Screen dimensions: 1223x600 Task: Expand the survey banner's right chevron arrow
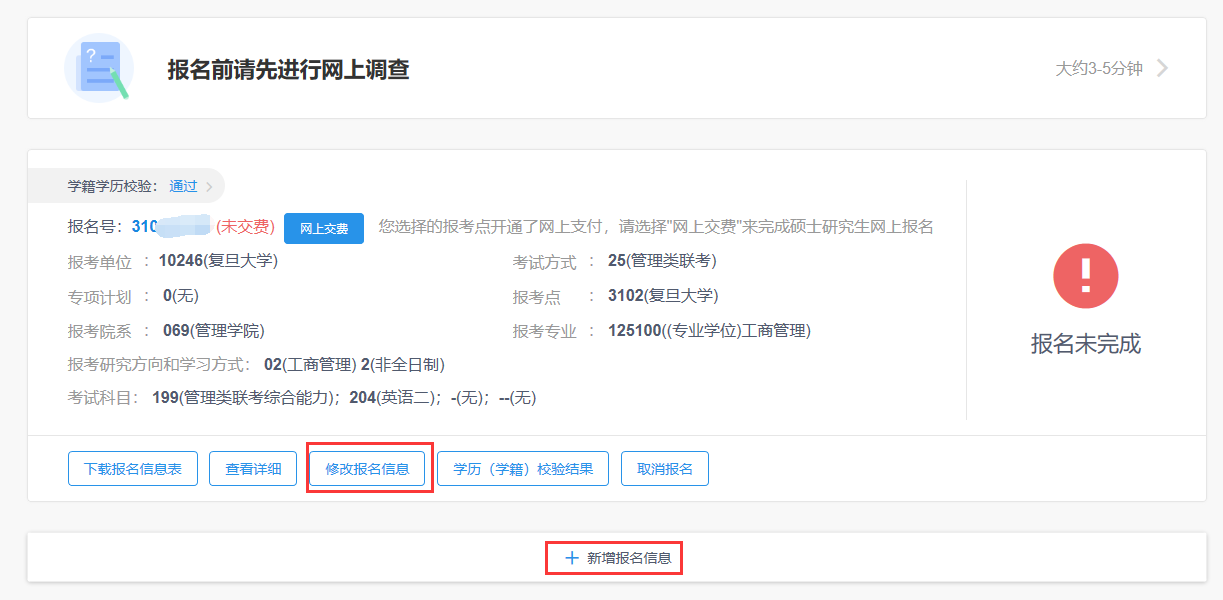coord(1162,68)
